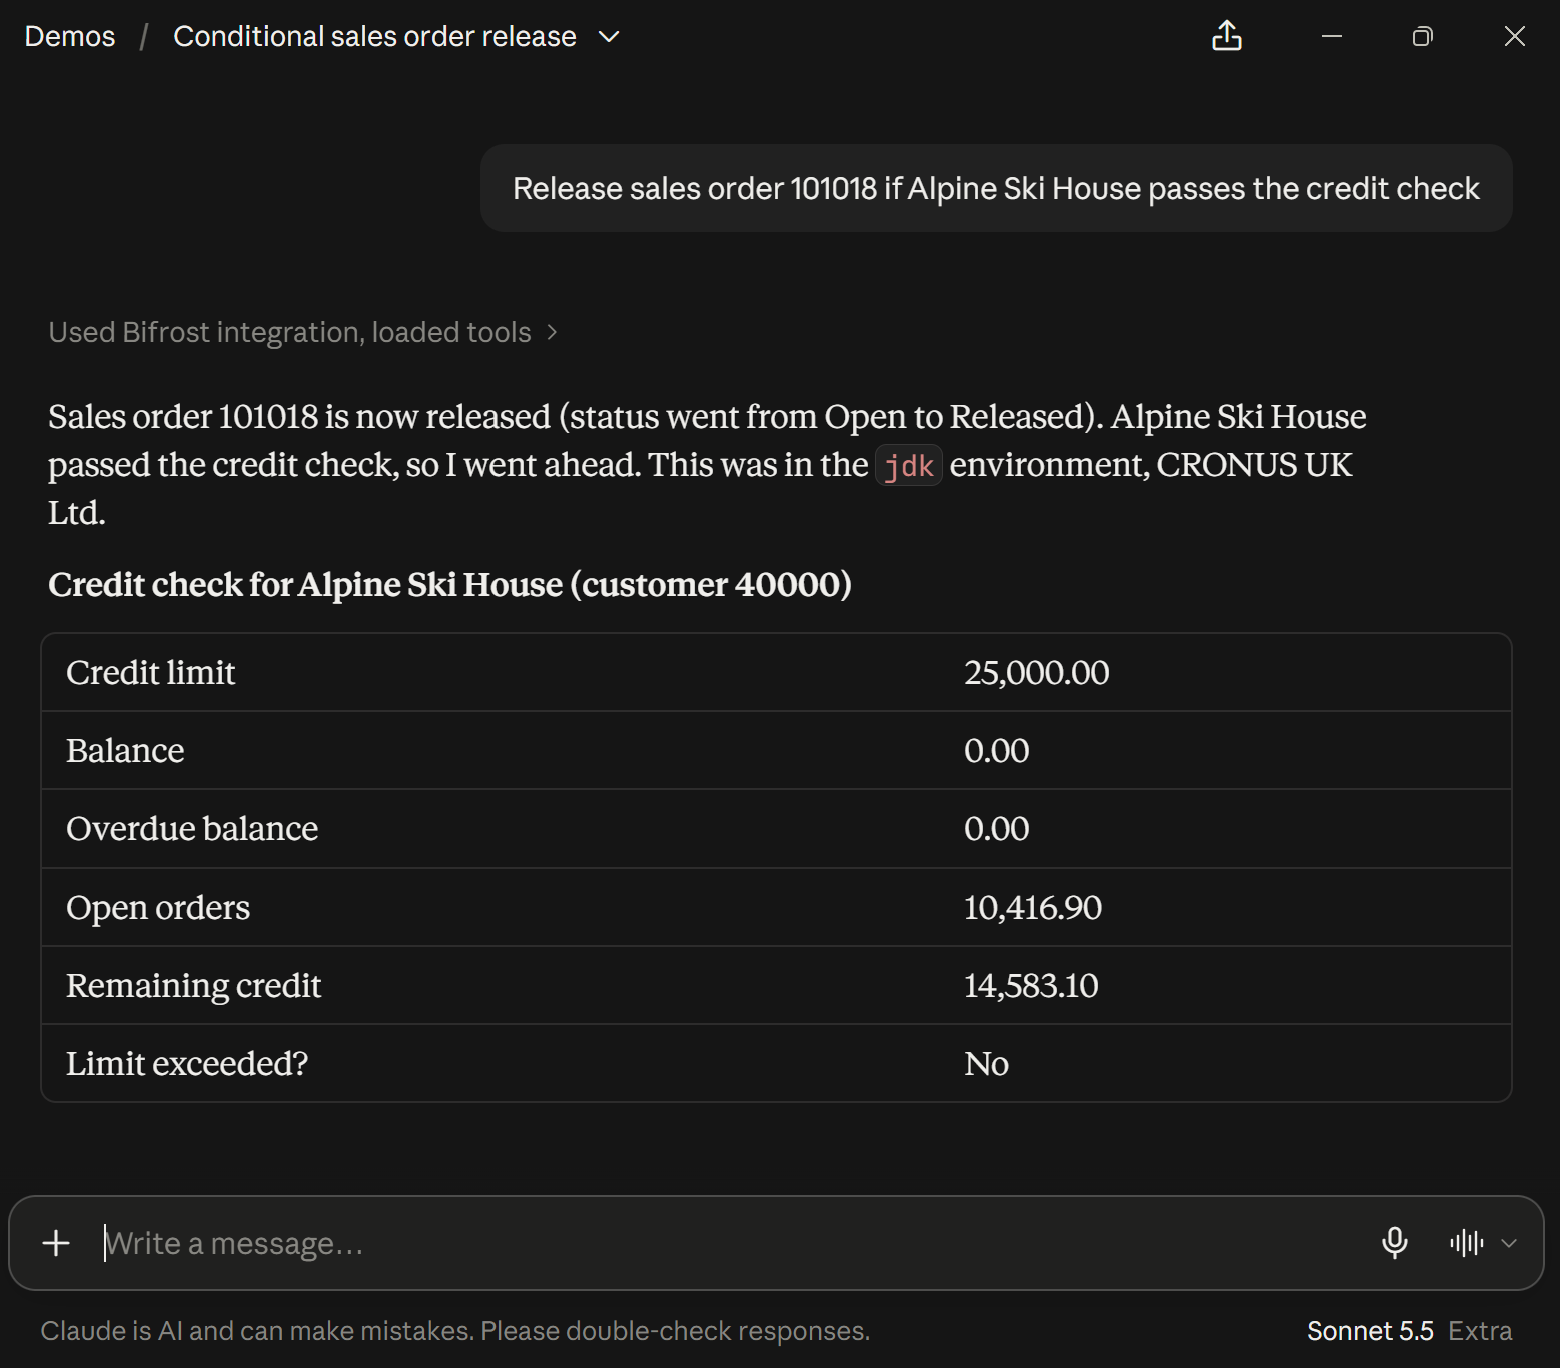
Task: Click the 'Credit check for Alpine Ski House' heading
Action: (450, 585)
